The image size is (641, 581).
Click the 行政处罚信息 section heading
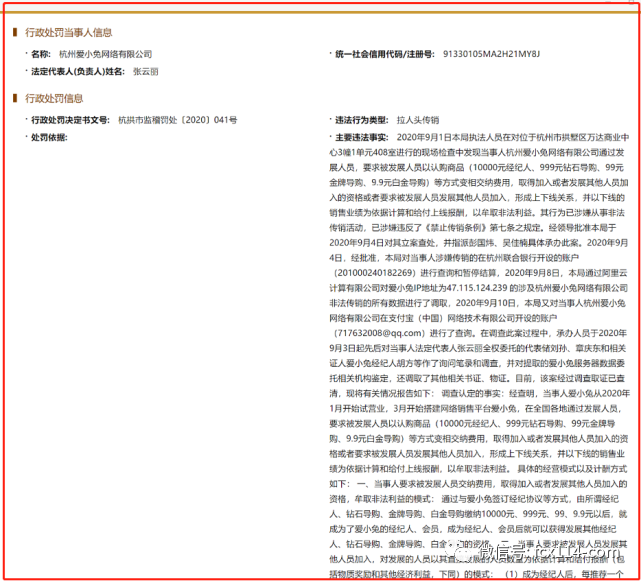pos(54,99)
